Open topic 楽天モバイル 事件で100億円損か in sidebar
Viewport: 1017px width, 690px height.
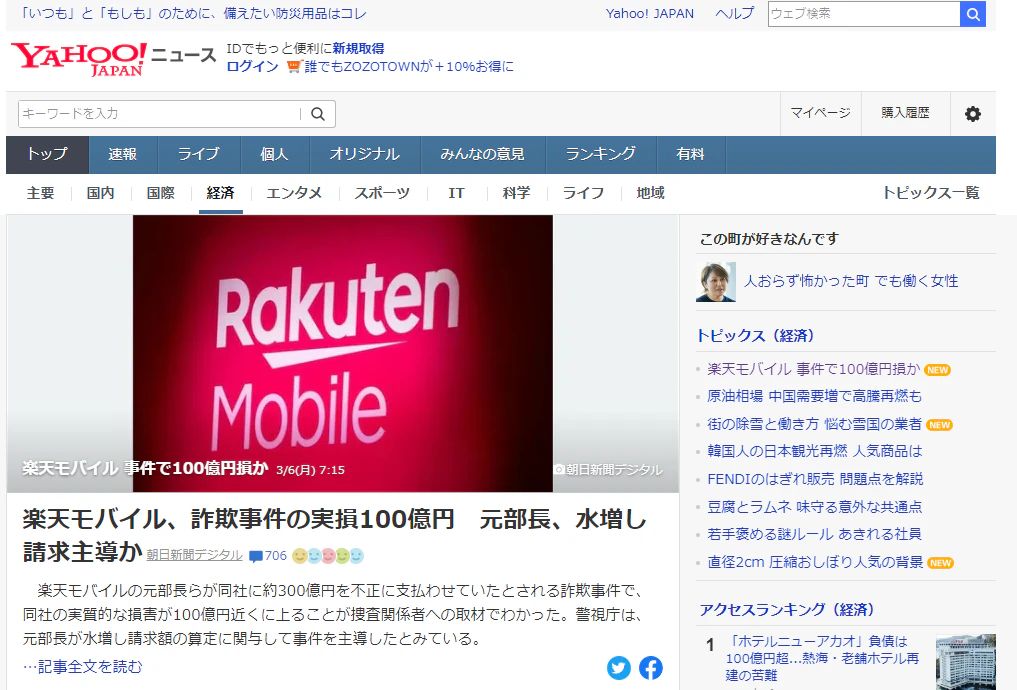(x=813, y=369)
